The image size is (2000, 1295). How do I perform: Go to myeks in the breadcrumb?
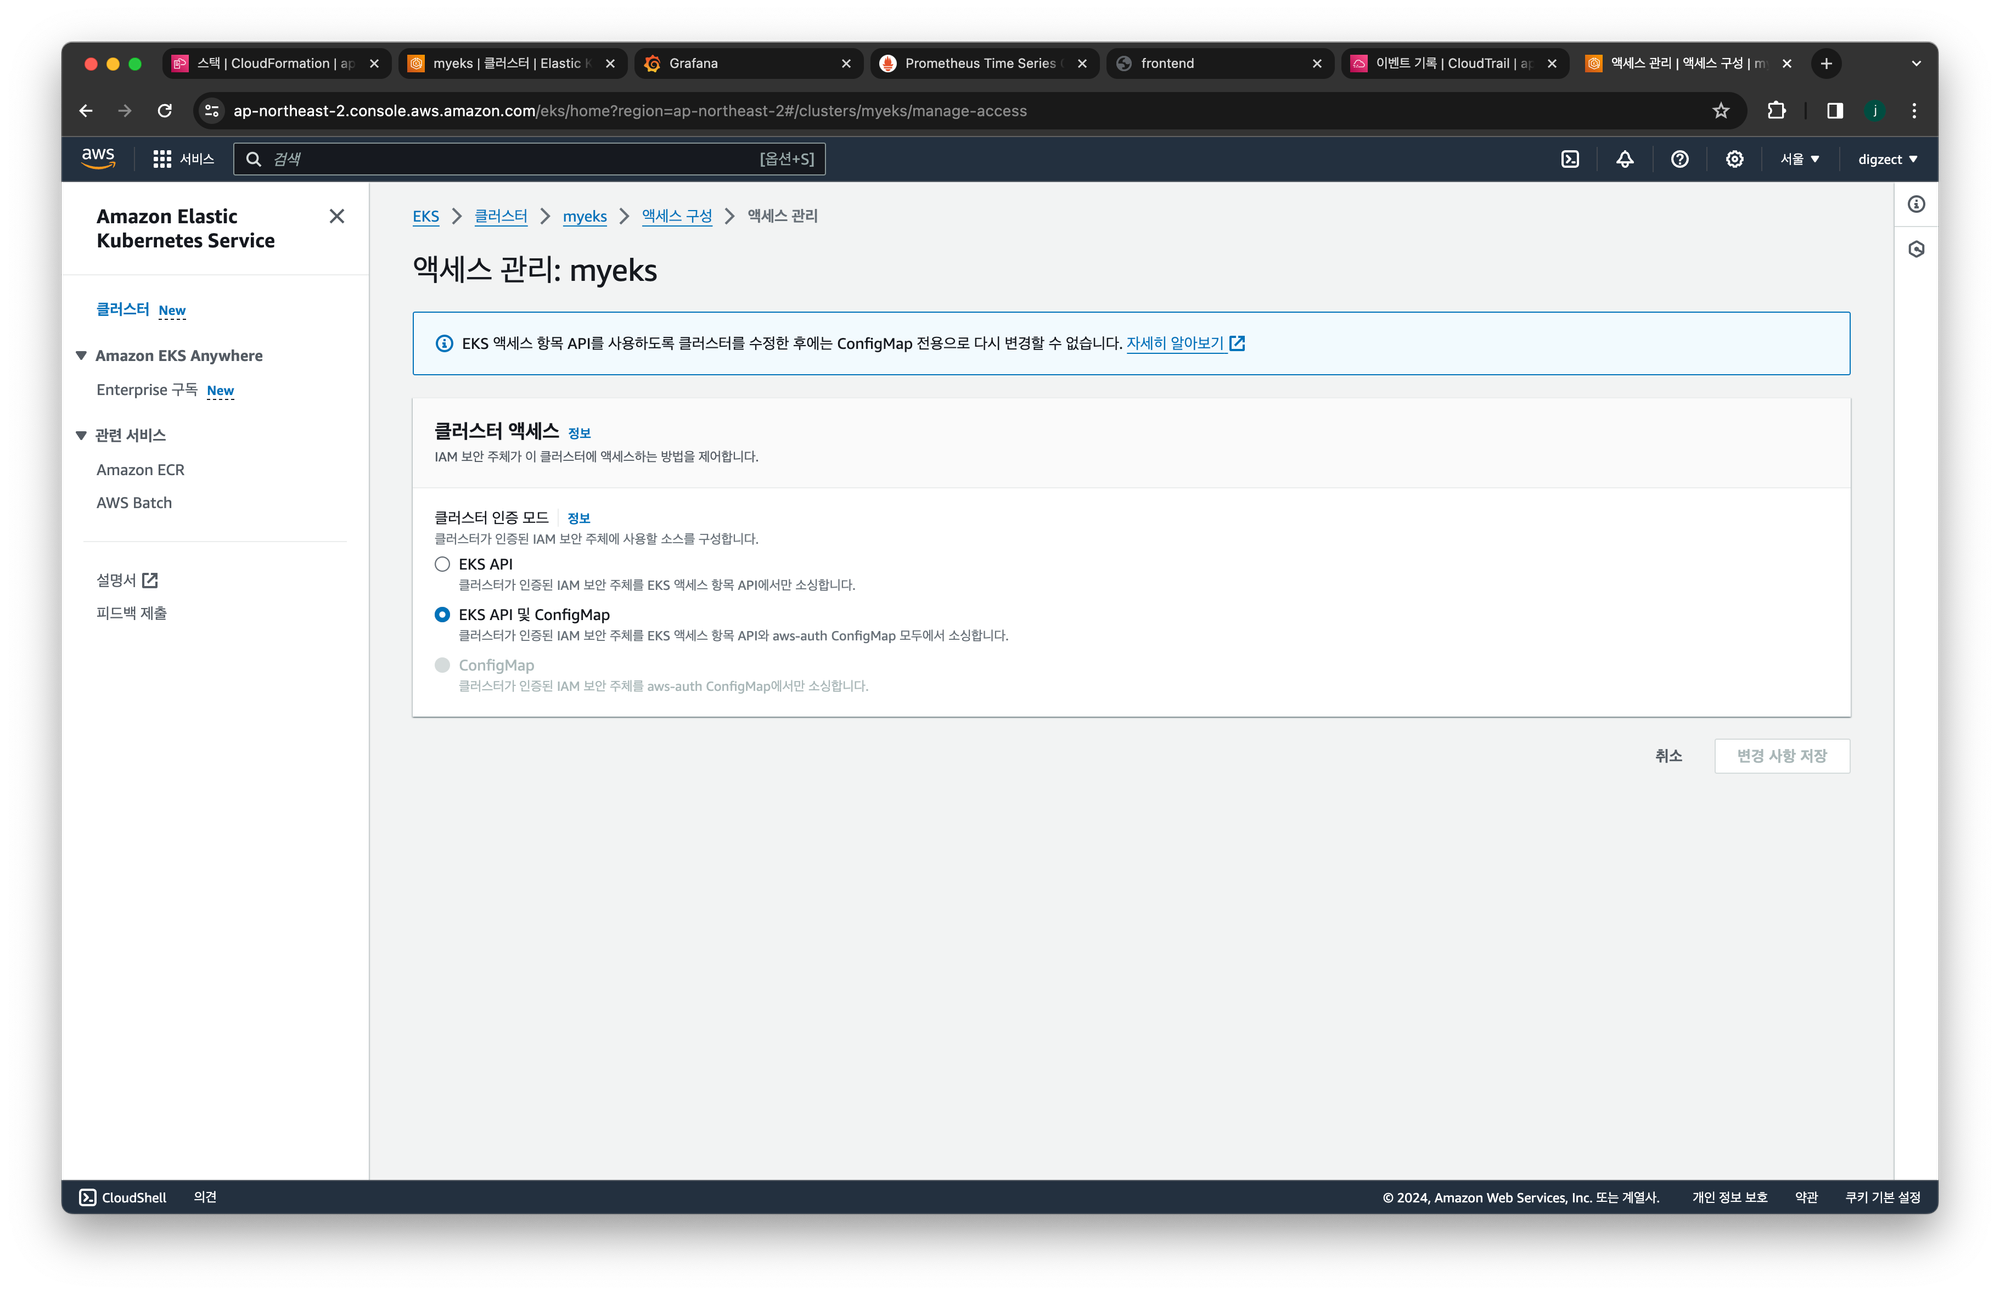[585, 216]
